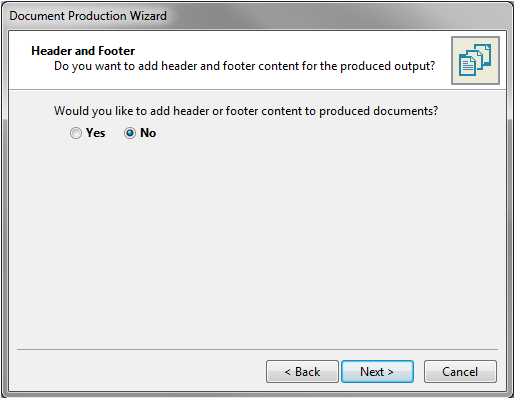Click the separator line above the buttons
The height and width of the screenshot is (398, 515).
[257, 349]
